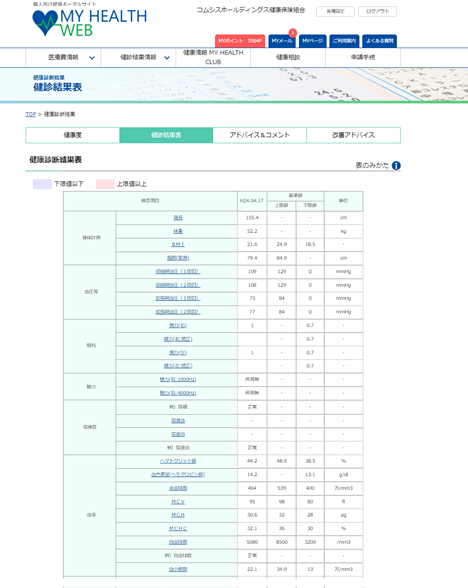
Task: Switch to the 改善アドバイス tab
Action: pyautogui.click(x=353, y=135)
